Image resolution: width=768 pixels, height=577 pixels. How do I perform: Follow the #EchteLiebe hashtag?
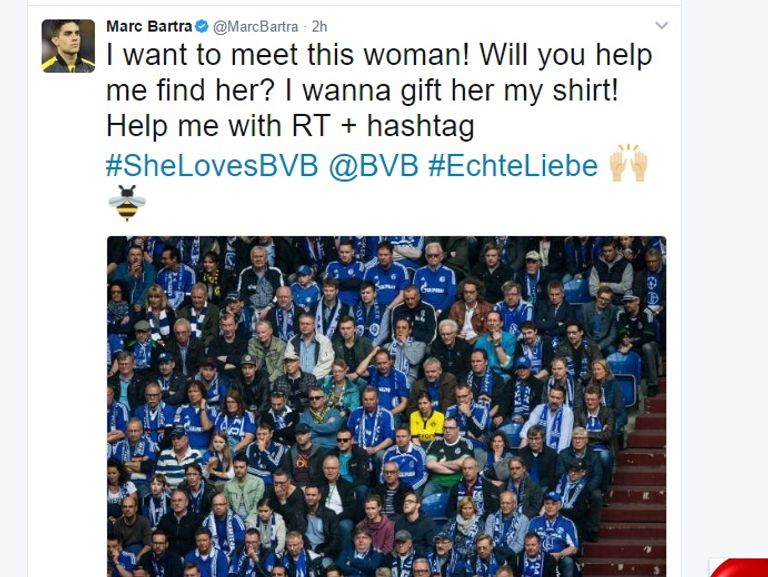[513, 165]
